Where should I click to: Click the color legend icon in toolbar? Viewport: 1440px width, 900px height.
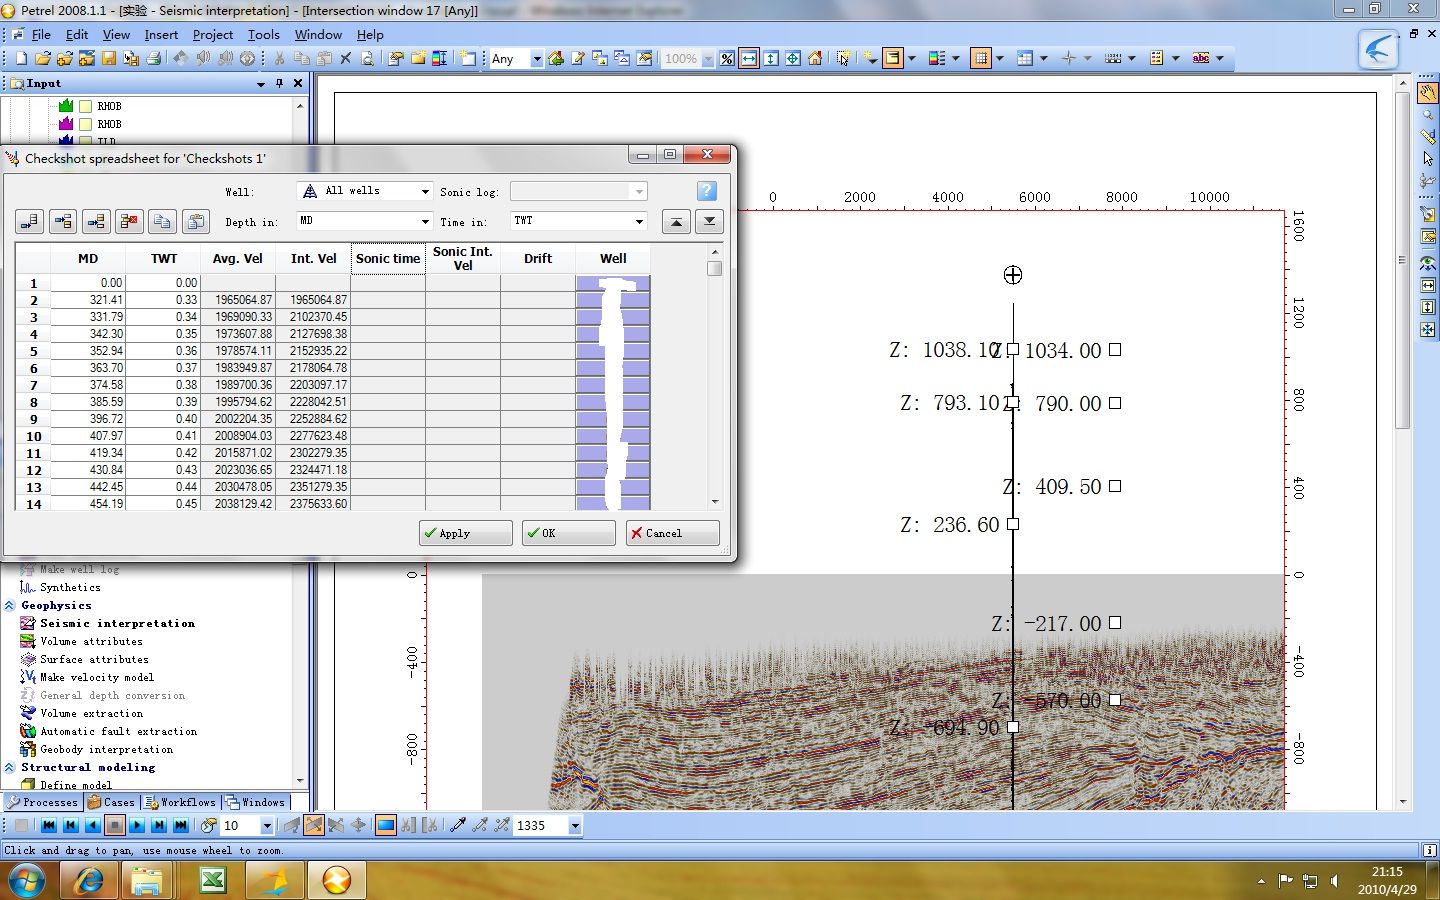pyautogui.click(x=937, y=59)
